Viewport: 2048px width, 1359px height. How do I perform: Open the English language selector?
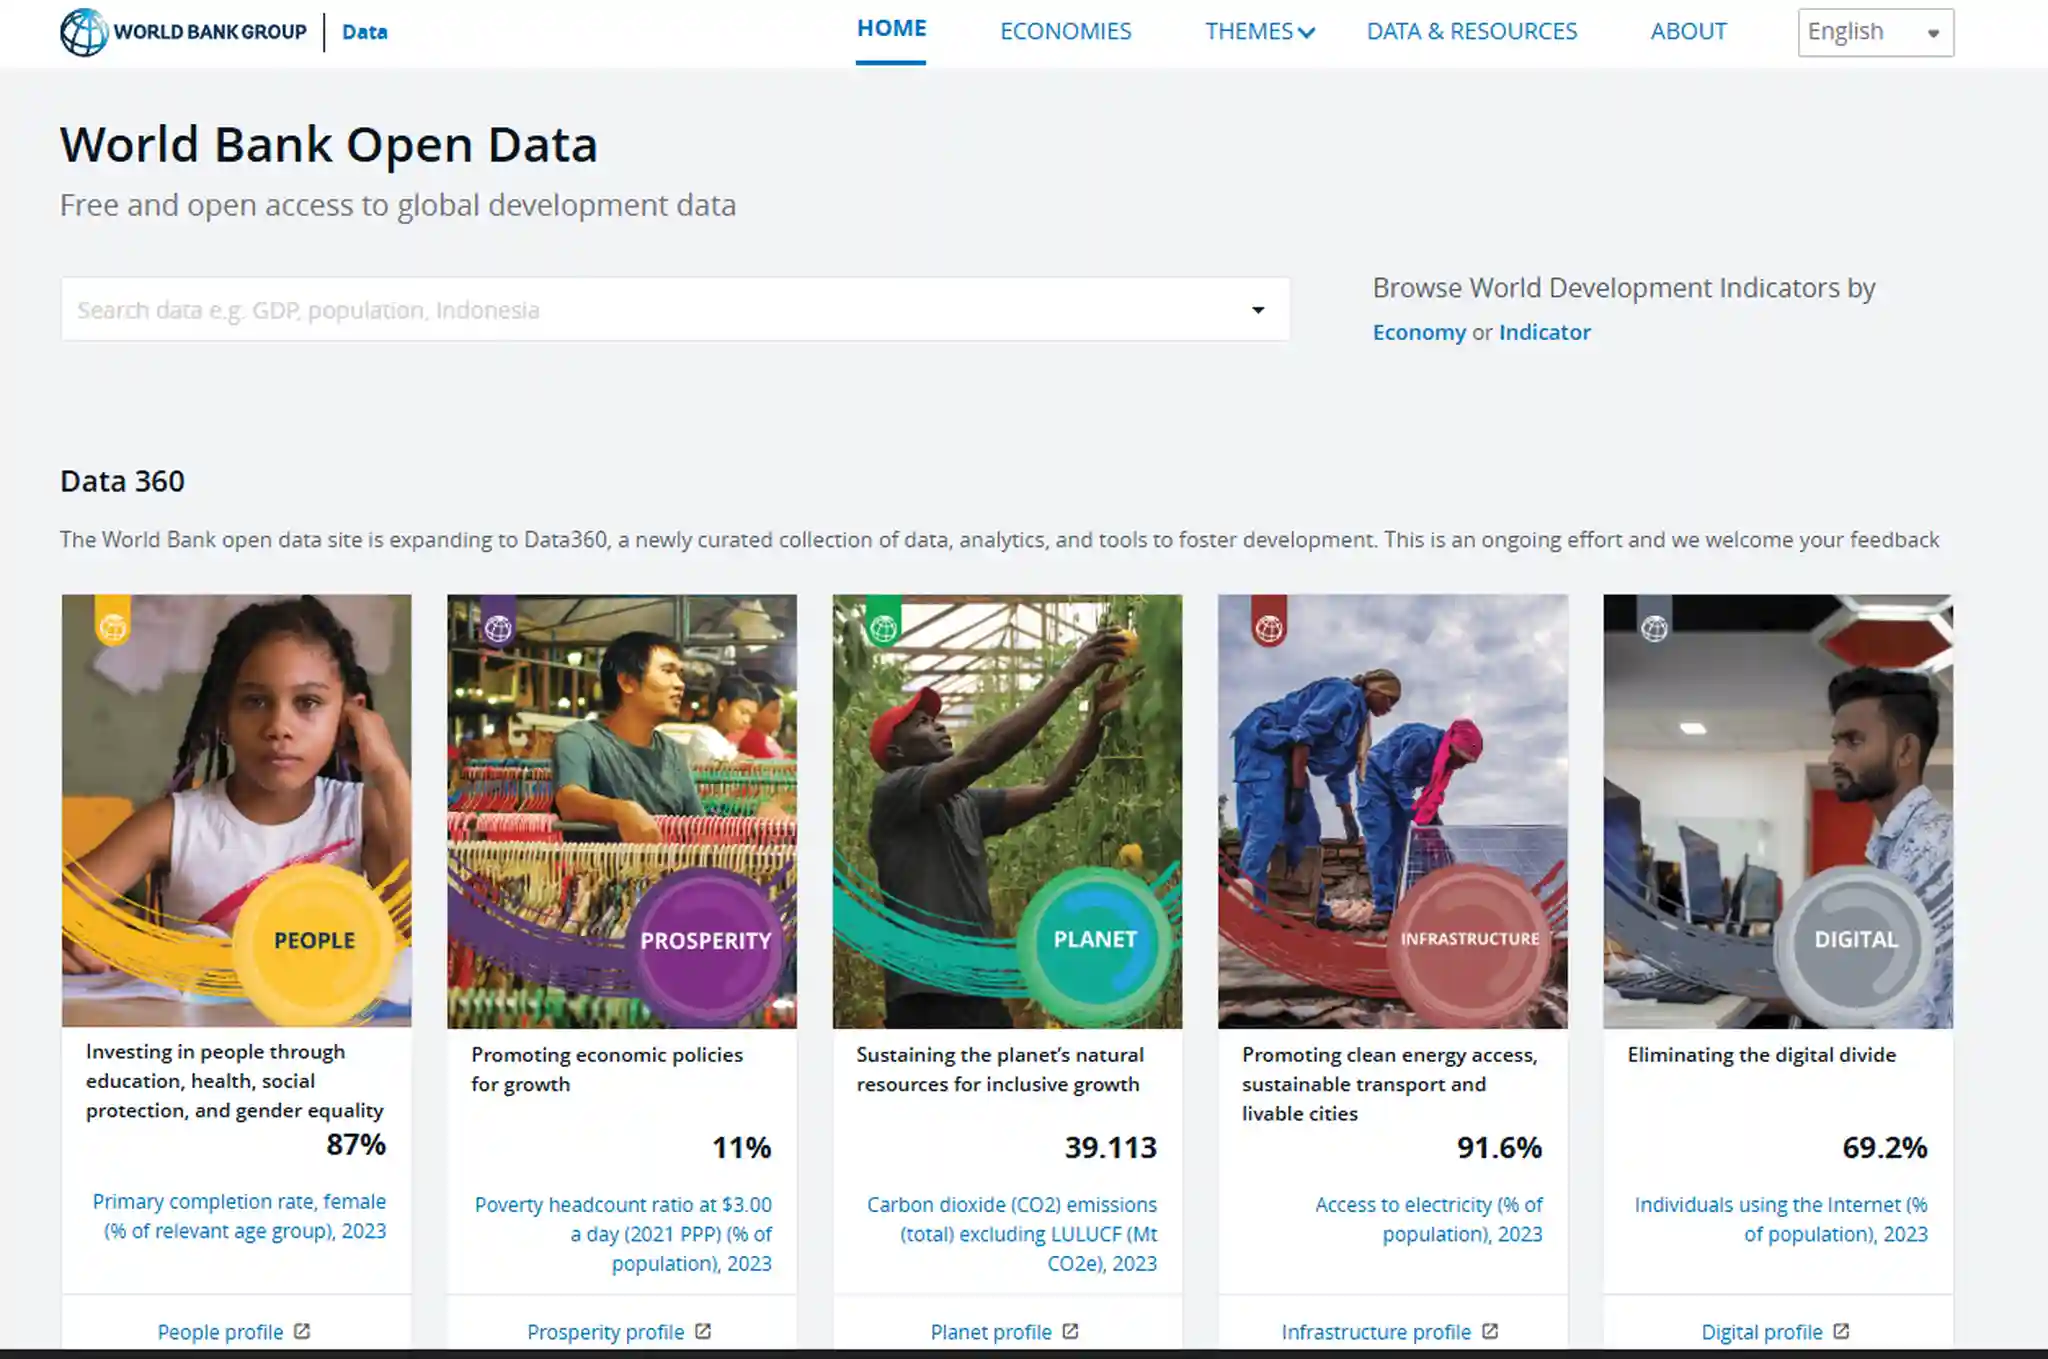1875,32
